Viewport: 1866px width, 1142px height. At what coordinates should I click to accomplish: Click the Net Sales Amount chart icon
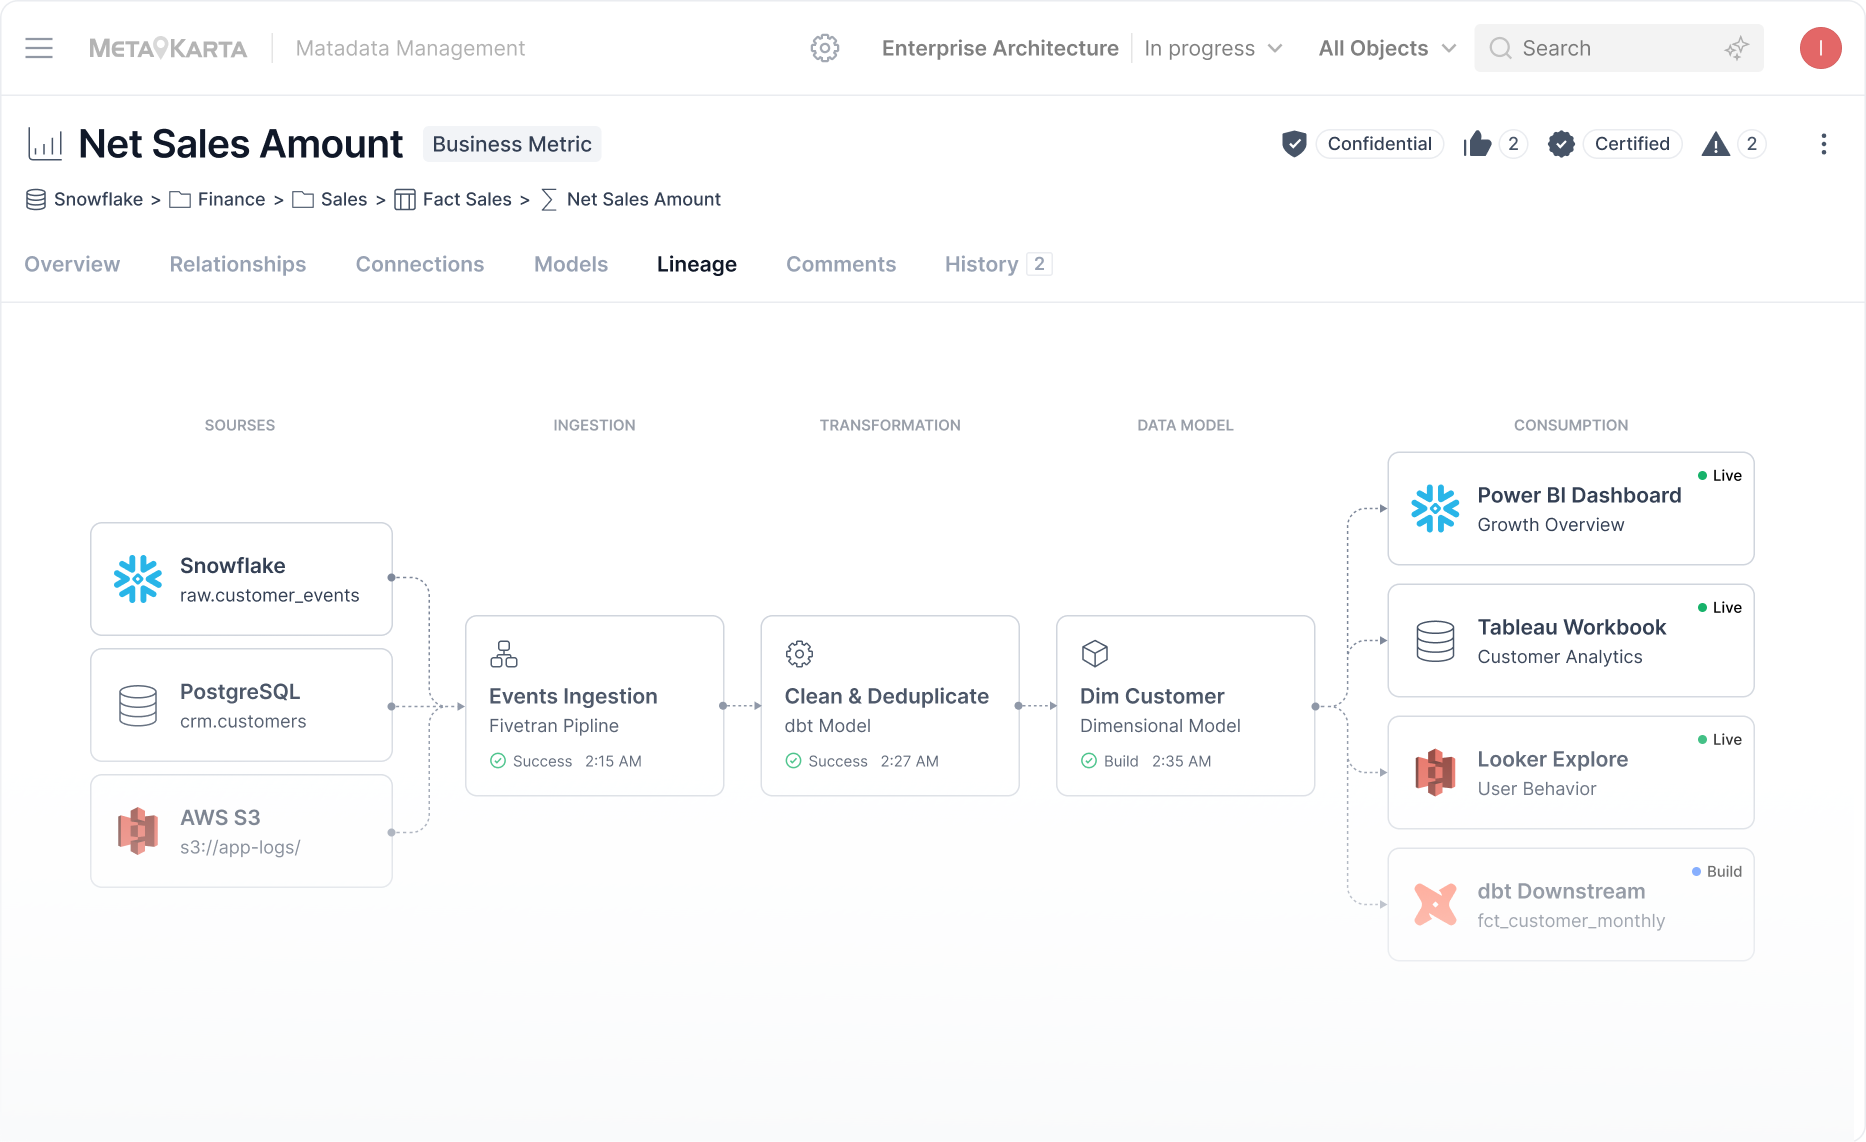click(x=45, y=144)
